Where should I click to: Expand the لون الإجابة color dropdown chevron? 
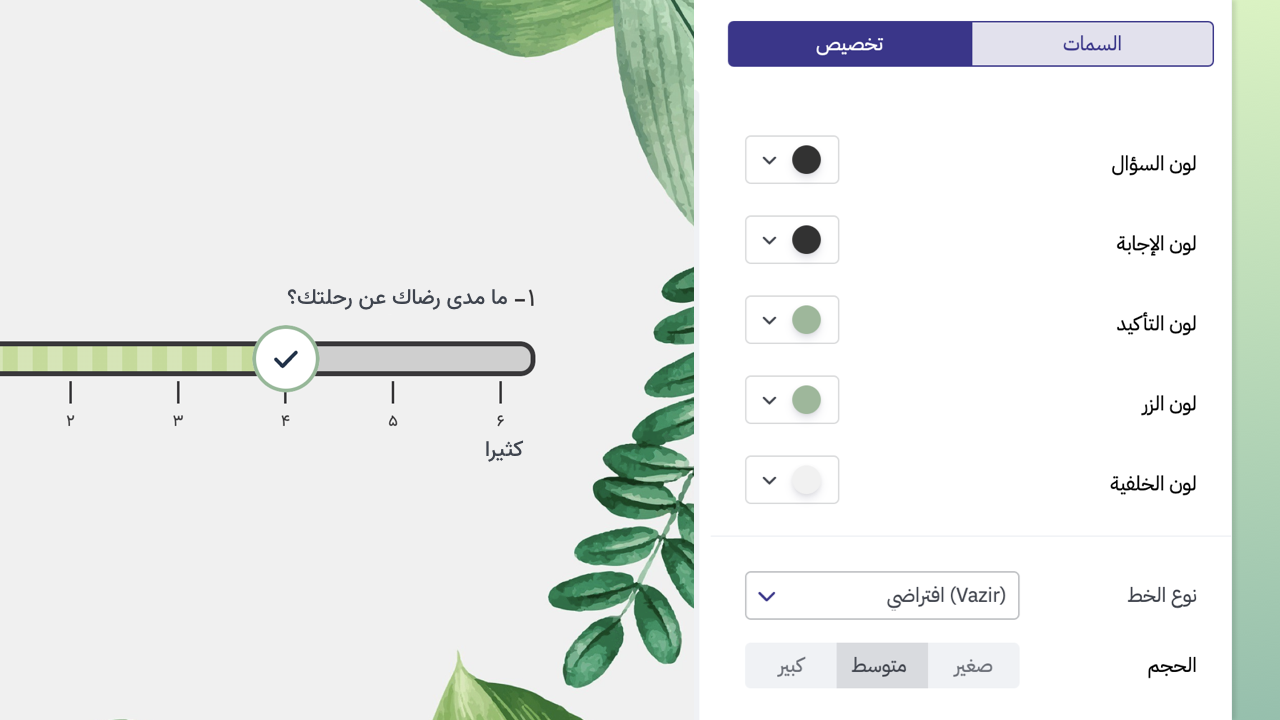click(x=769, y=239)
